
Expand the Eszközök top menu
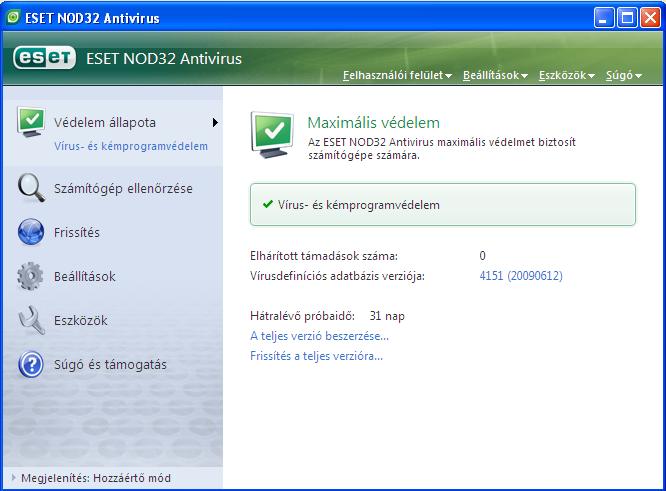pyautogui.click(x=566, y=76)
